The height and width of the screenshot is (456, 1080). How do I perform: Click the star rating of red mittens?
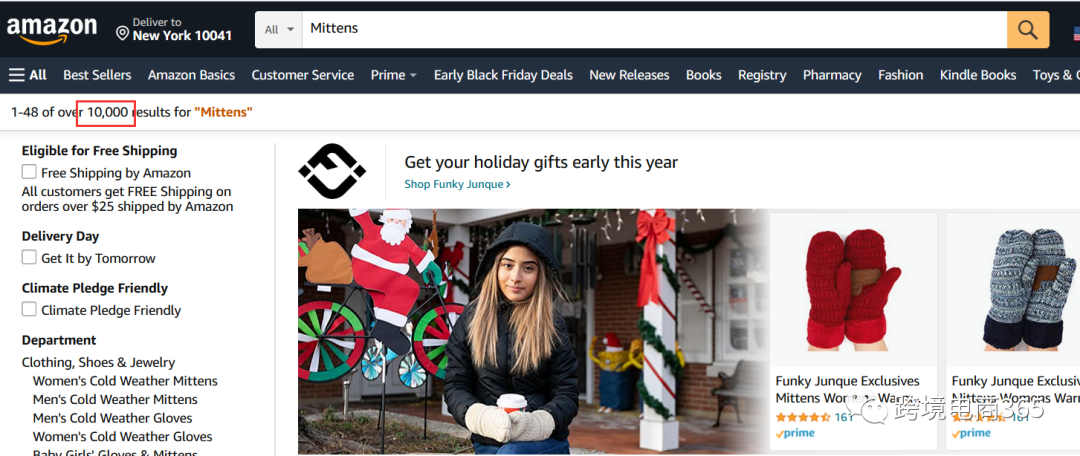[x=802, y=417]
